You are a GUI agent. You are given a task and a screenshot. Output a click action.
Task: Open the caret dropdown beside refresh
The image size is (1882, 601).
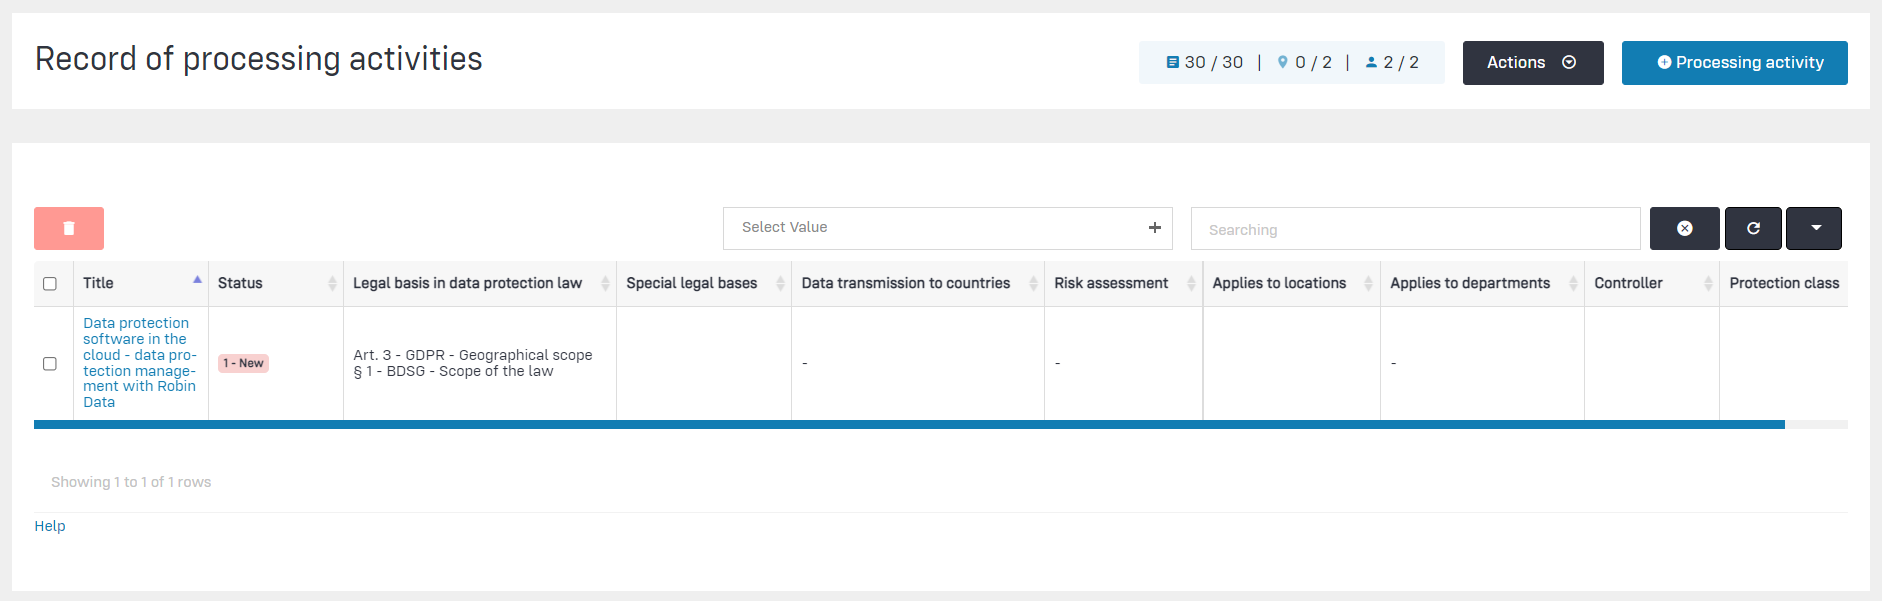tap(1815, 228)
